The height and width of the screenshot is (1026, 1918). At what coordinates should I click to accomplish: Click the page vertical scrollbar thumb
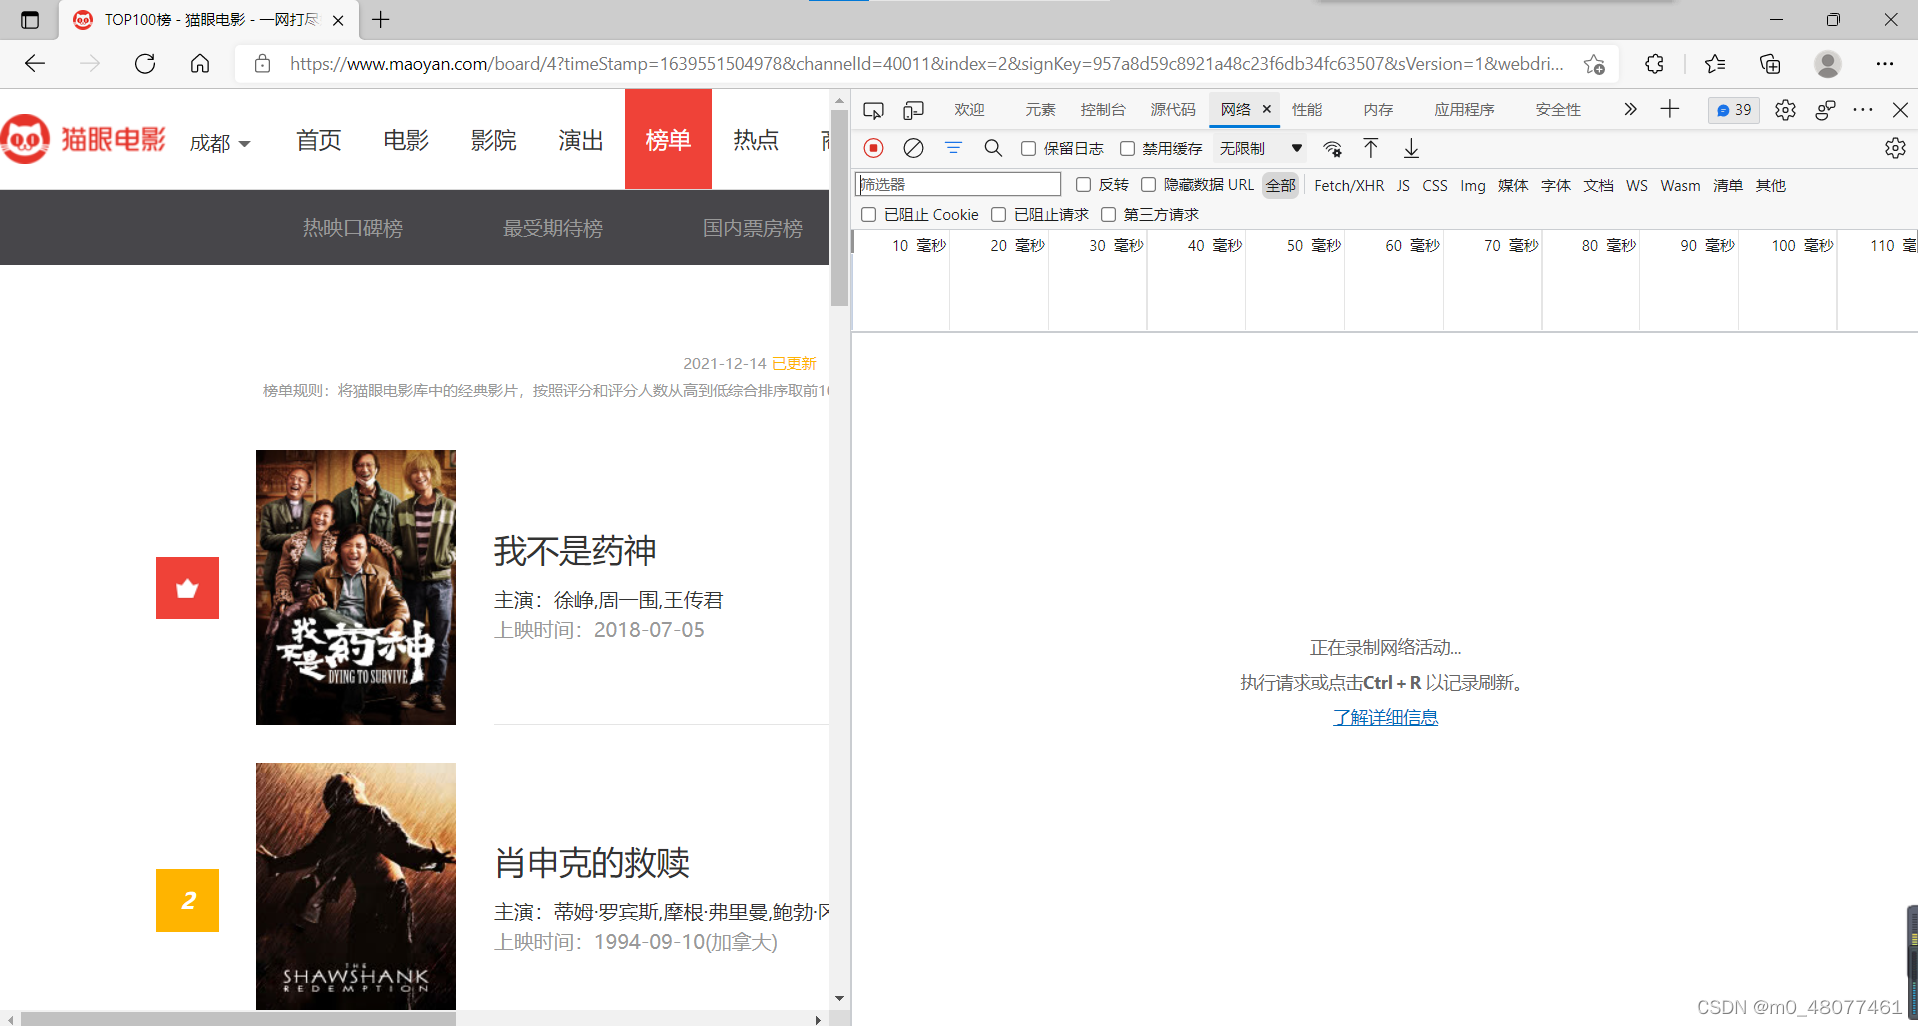(839, 207)
